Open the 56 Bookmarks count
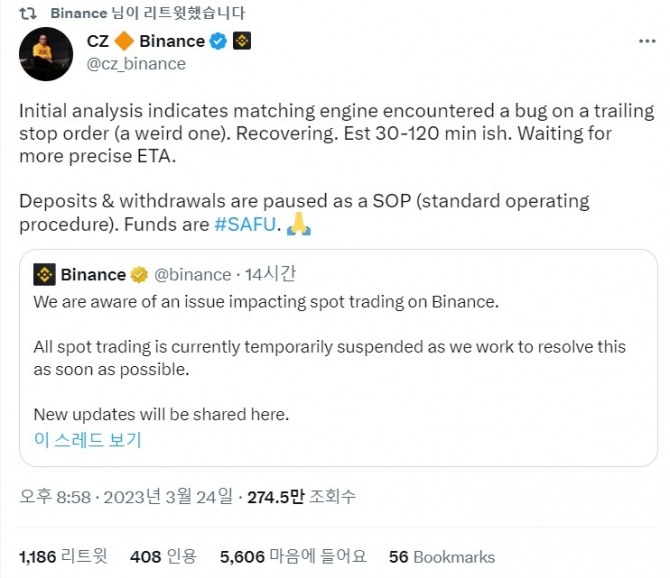670x578 pixels. [x=441, y=556]
